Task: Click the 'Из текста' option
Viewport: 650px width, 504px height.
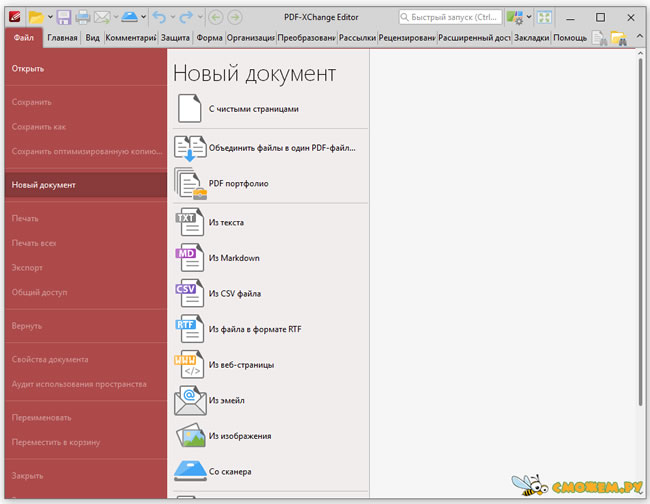Action: 226,222
